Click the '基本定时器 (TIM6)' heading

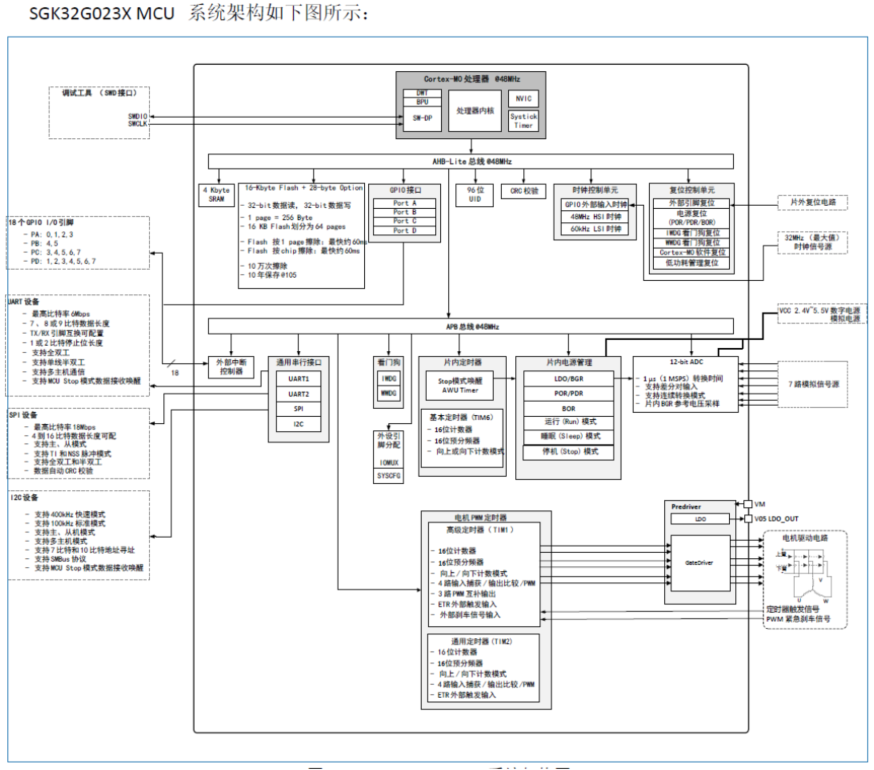click(x=461, y=417)
